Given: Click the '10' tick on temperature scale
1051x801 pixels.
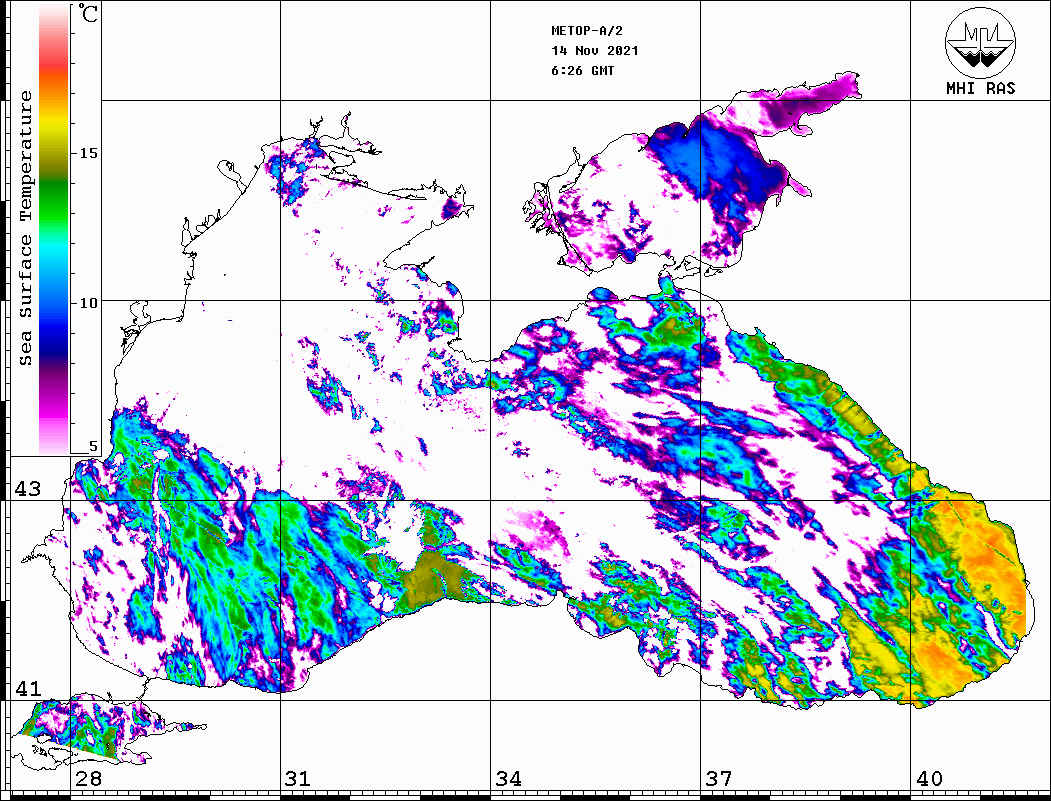Looking at the screenshot, I should [88, 303].
